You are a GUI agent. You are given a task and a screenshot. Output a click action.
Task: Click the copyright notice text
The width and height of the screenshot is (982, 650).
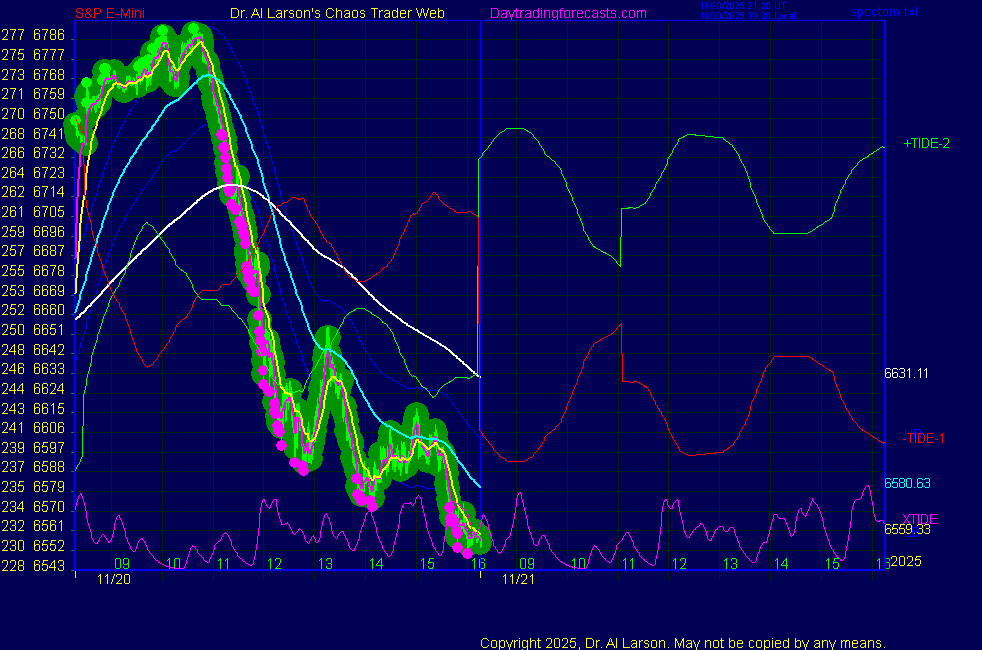click(x=683, y=642)
